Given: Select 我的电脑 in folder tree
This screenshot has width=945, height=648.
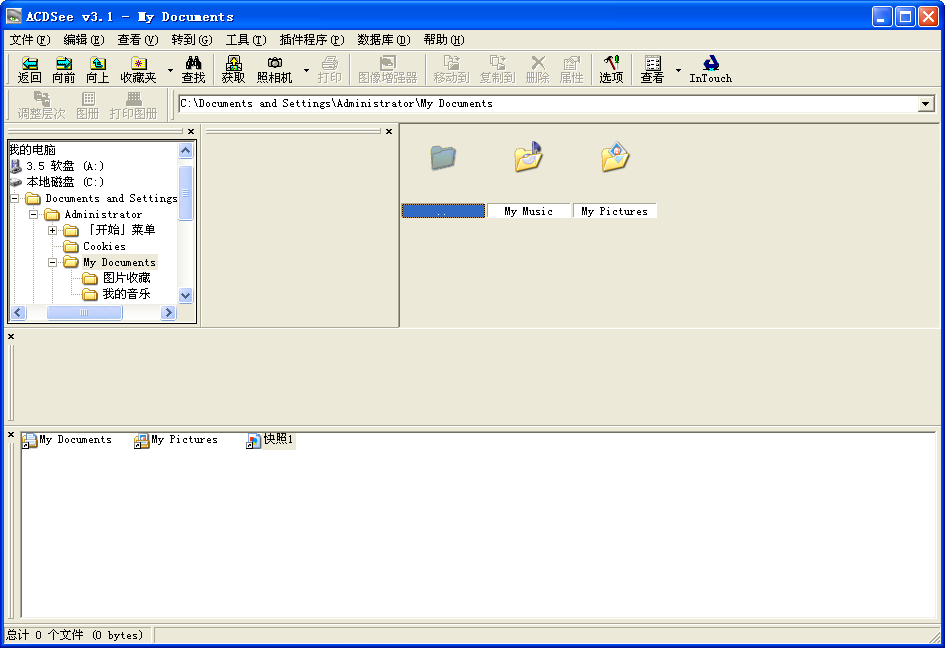Looking at the screenshot, I should click(x=32, y=149).
